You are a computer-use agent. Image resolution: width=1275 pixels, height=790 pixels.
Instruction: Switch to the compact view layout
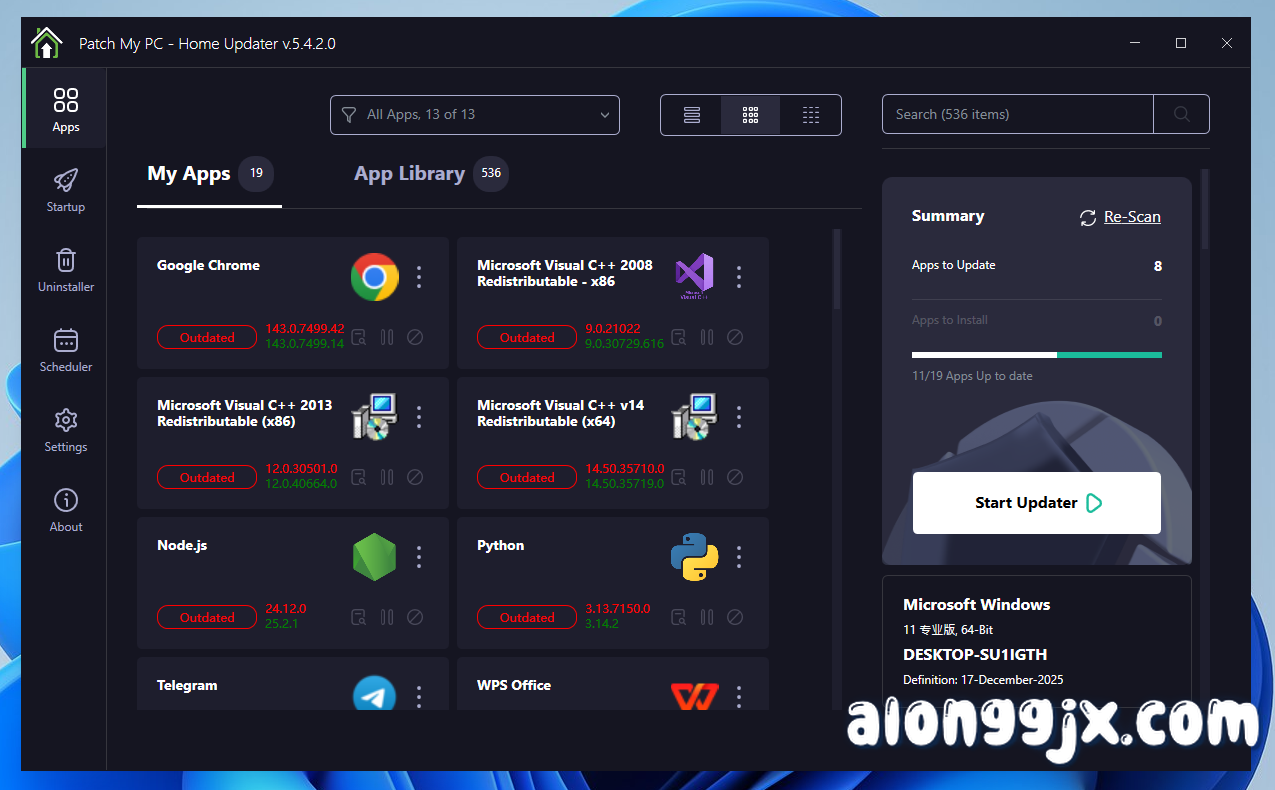[x=810, y=115]
